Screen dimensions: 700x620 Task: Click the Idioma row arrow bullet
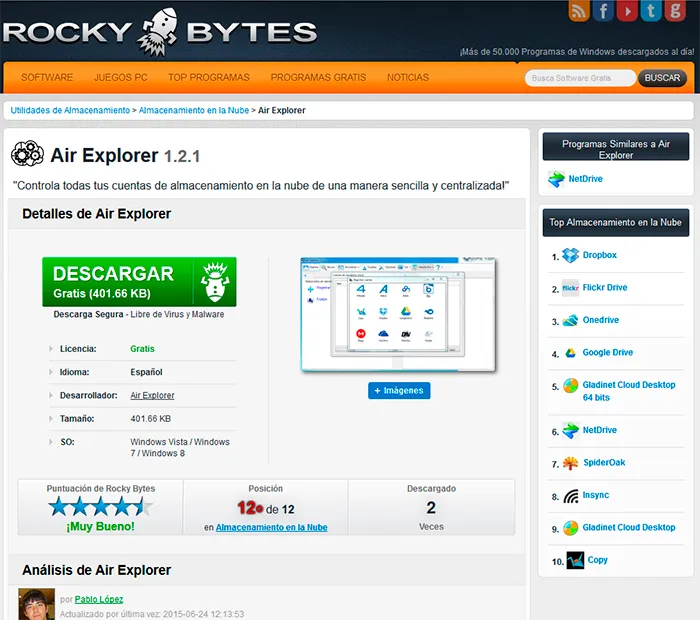[51, 372]
